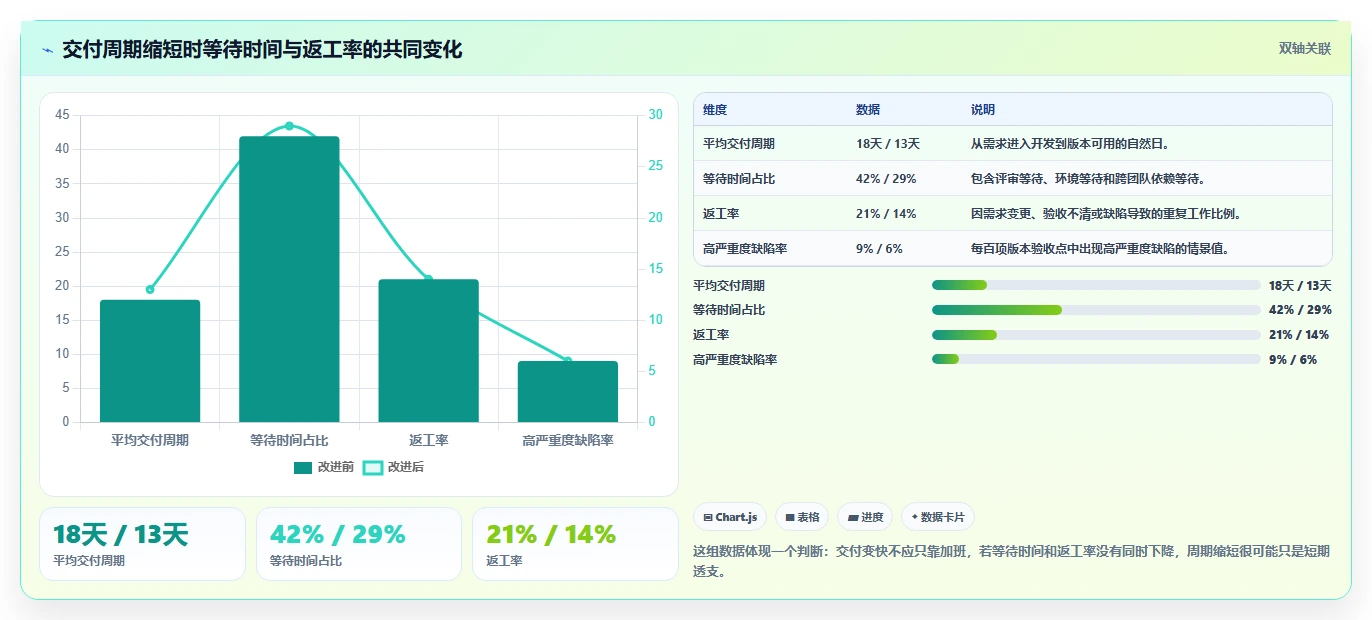Click description starting 从需求进入开发
This screenshot has height=620, width=1372.
(1070, 144)
